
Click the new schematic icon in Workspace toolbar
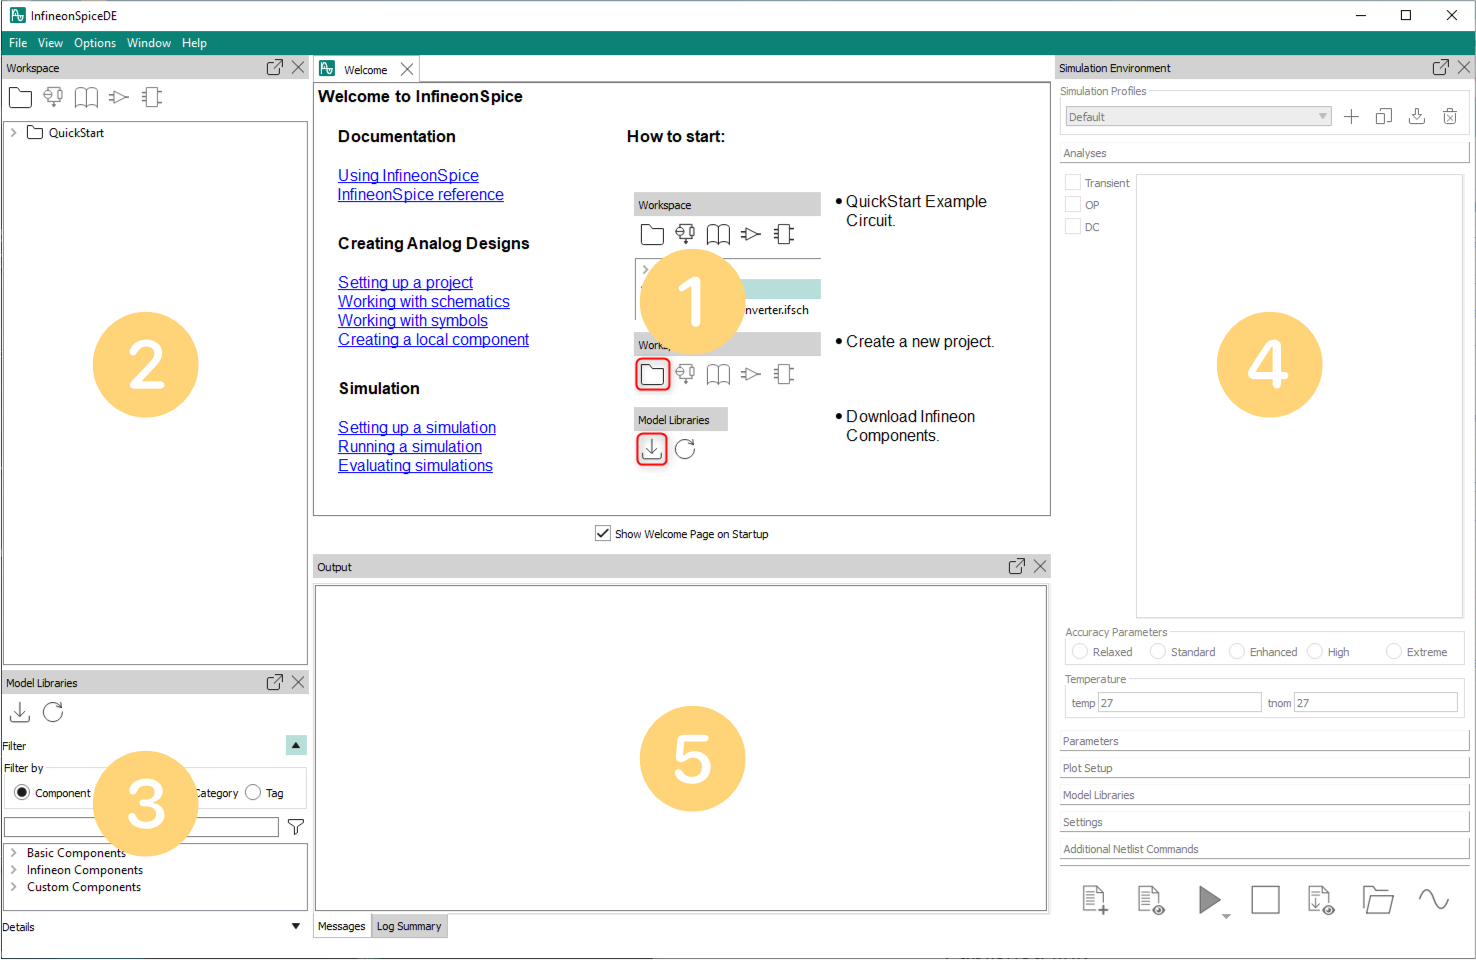tap(53, 97)
